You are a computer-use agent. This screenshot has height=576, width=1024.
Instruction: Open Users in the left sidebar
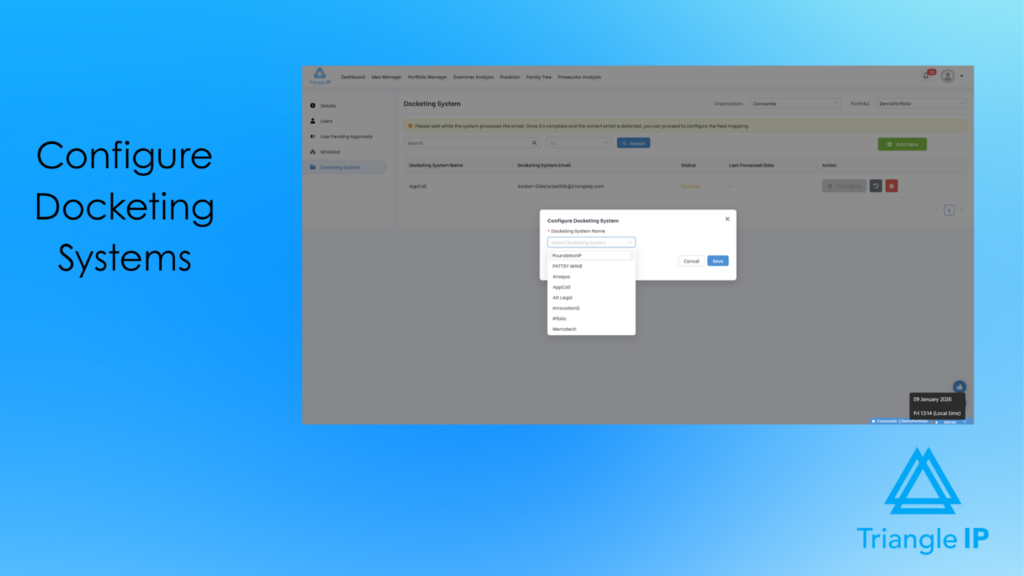pos(327,120)
